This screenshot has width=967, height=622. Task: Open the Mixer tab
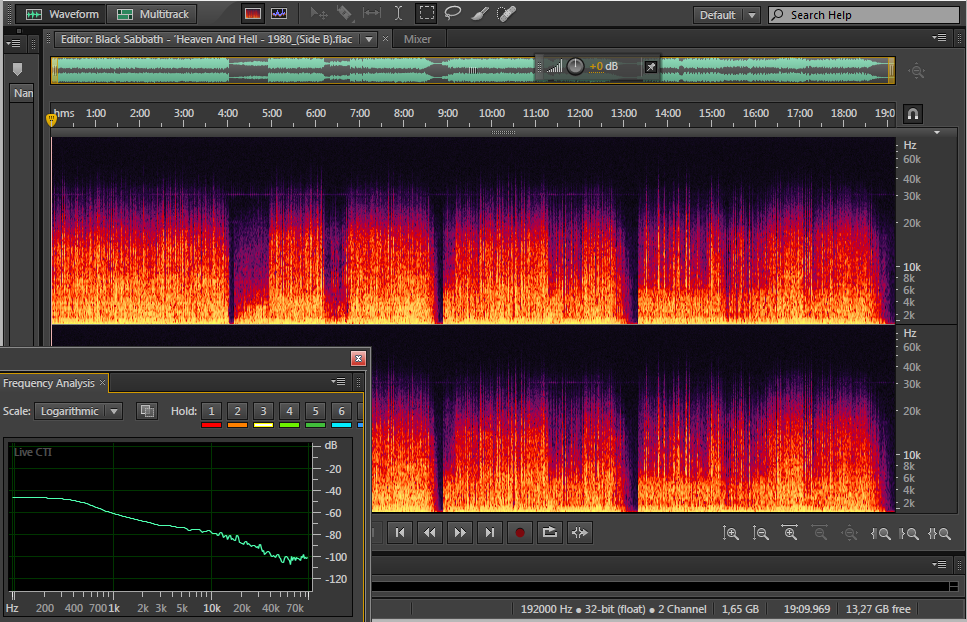[x=418, y=39]
